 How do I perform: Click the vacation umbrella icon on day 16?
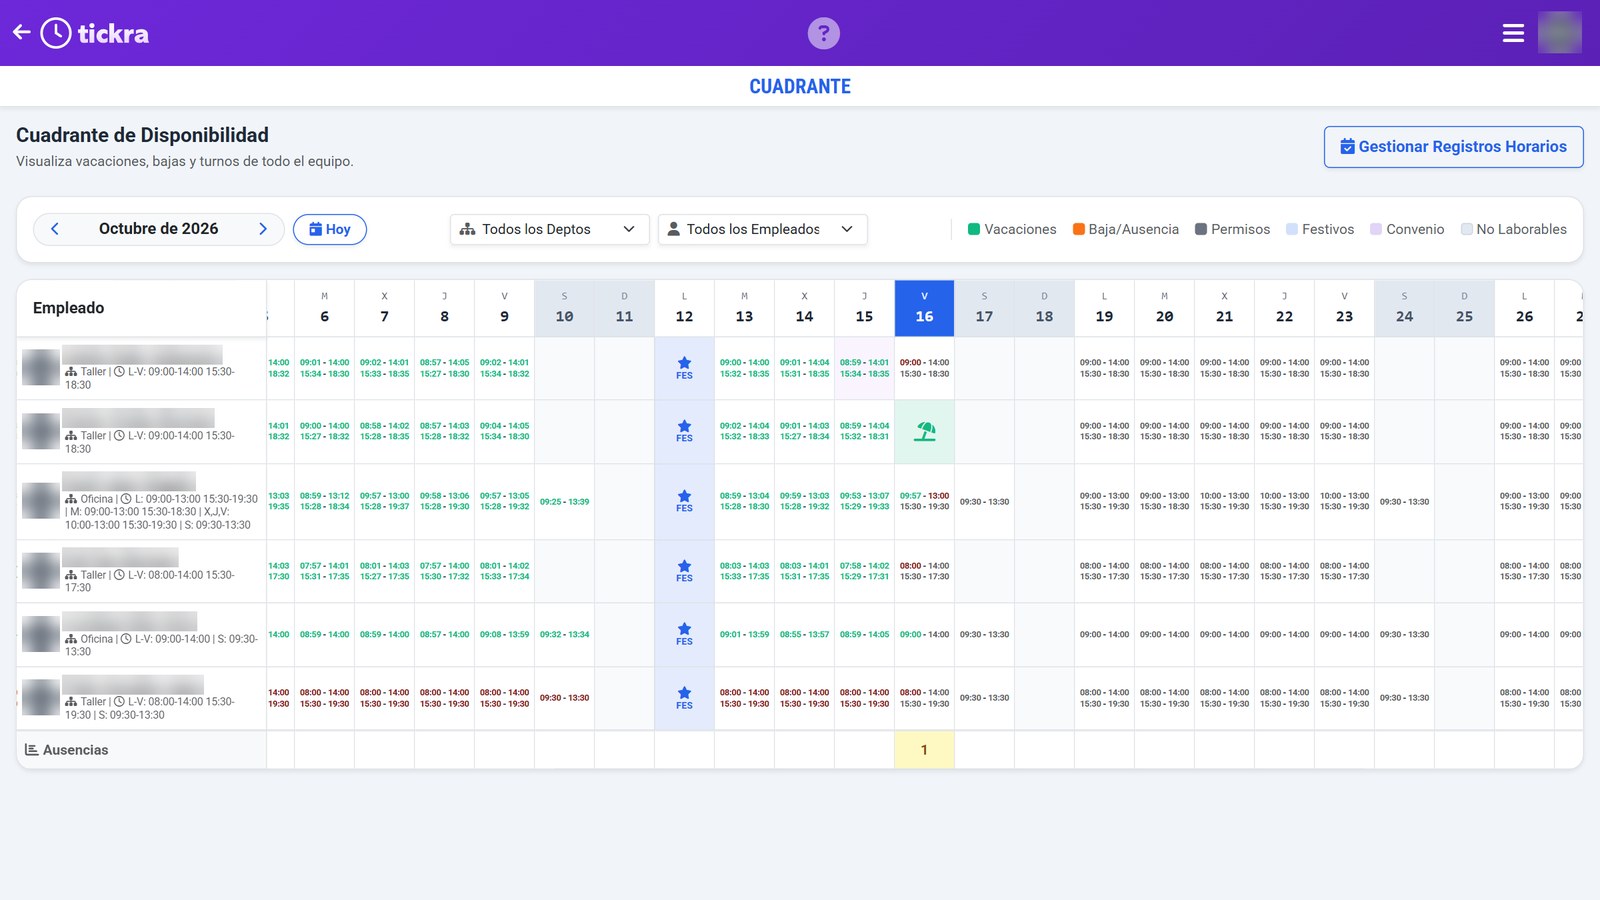(x=925, y=431)
